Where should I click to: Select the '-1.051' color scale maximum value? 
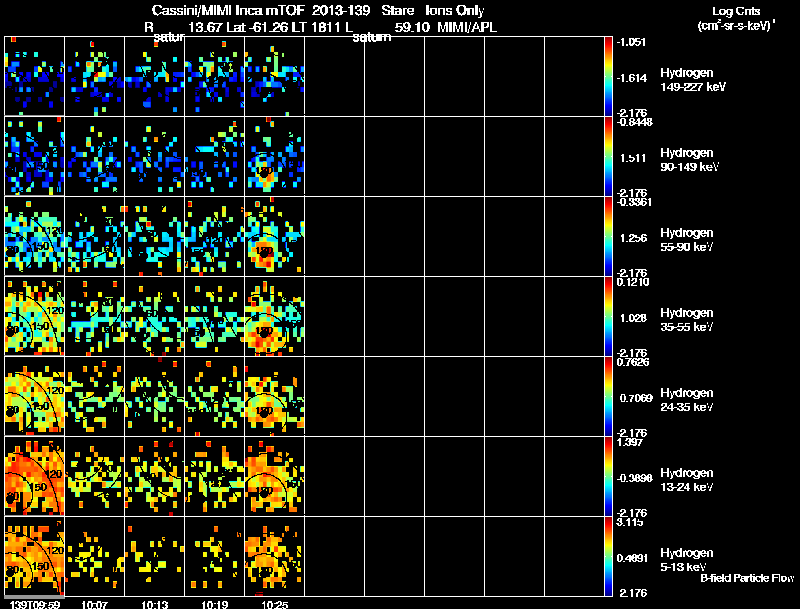632,42
